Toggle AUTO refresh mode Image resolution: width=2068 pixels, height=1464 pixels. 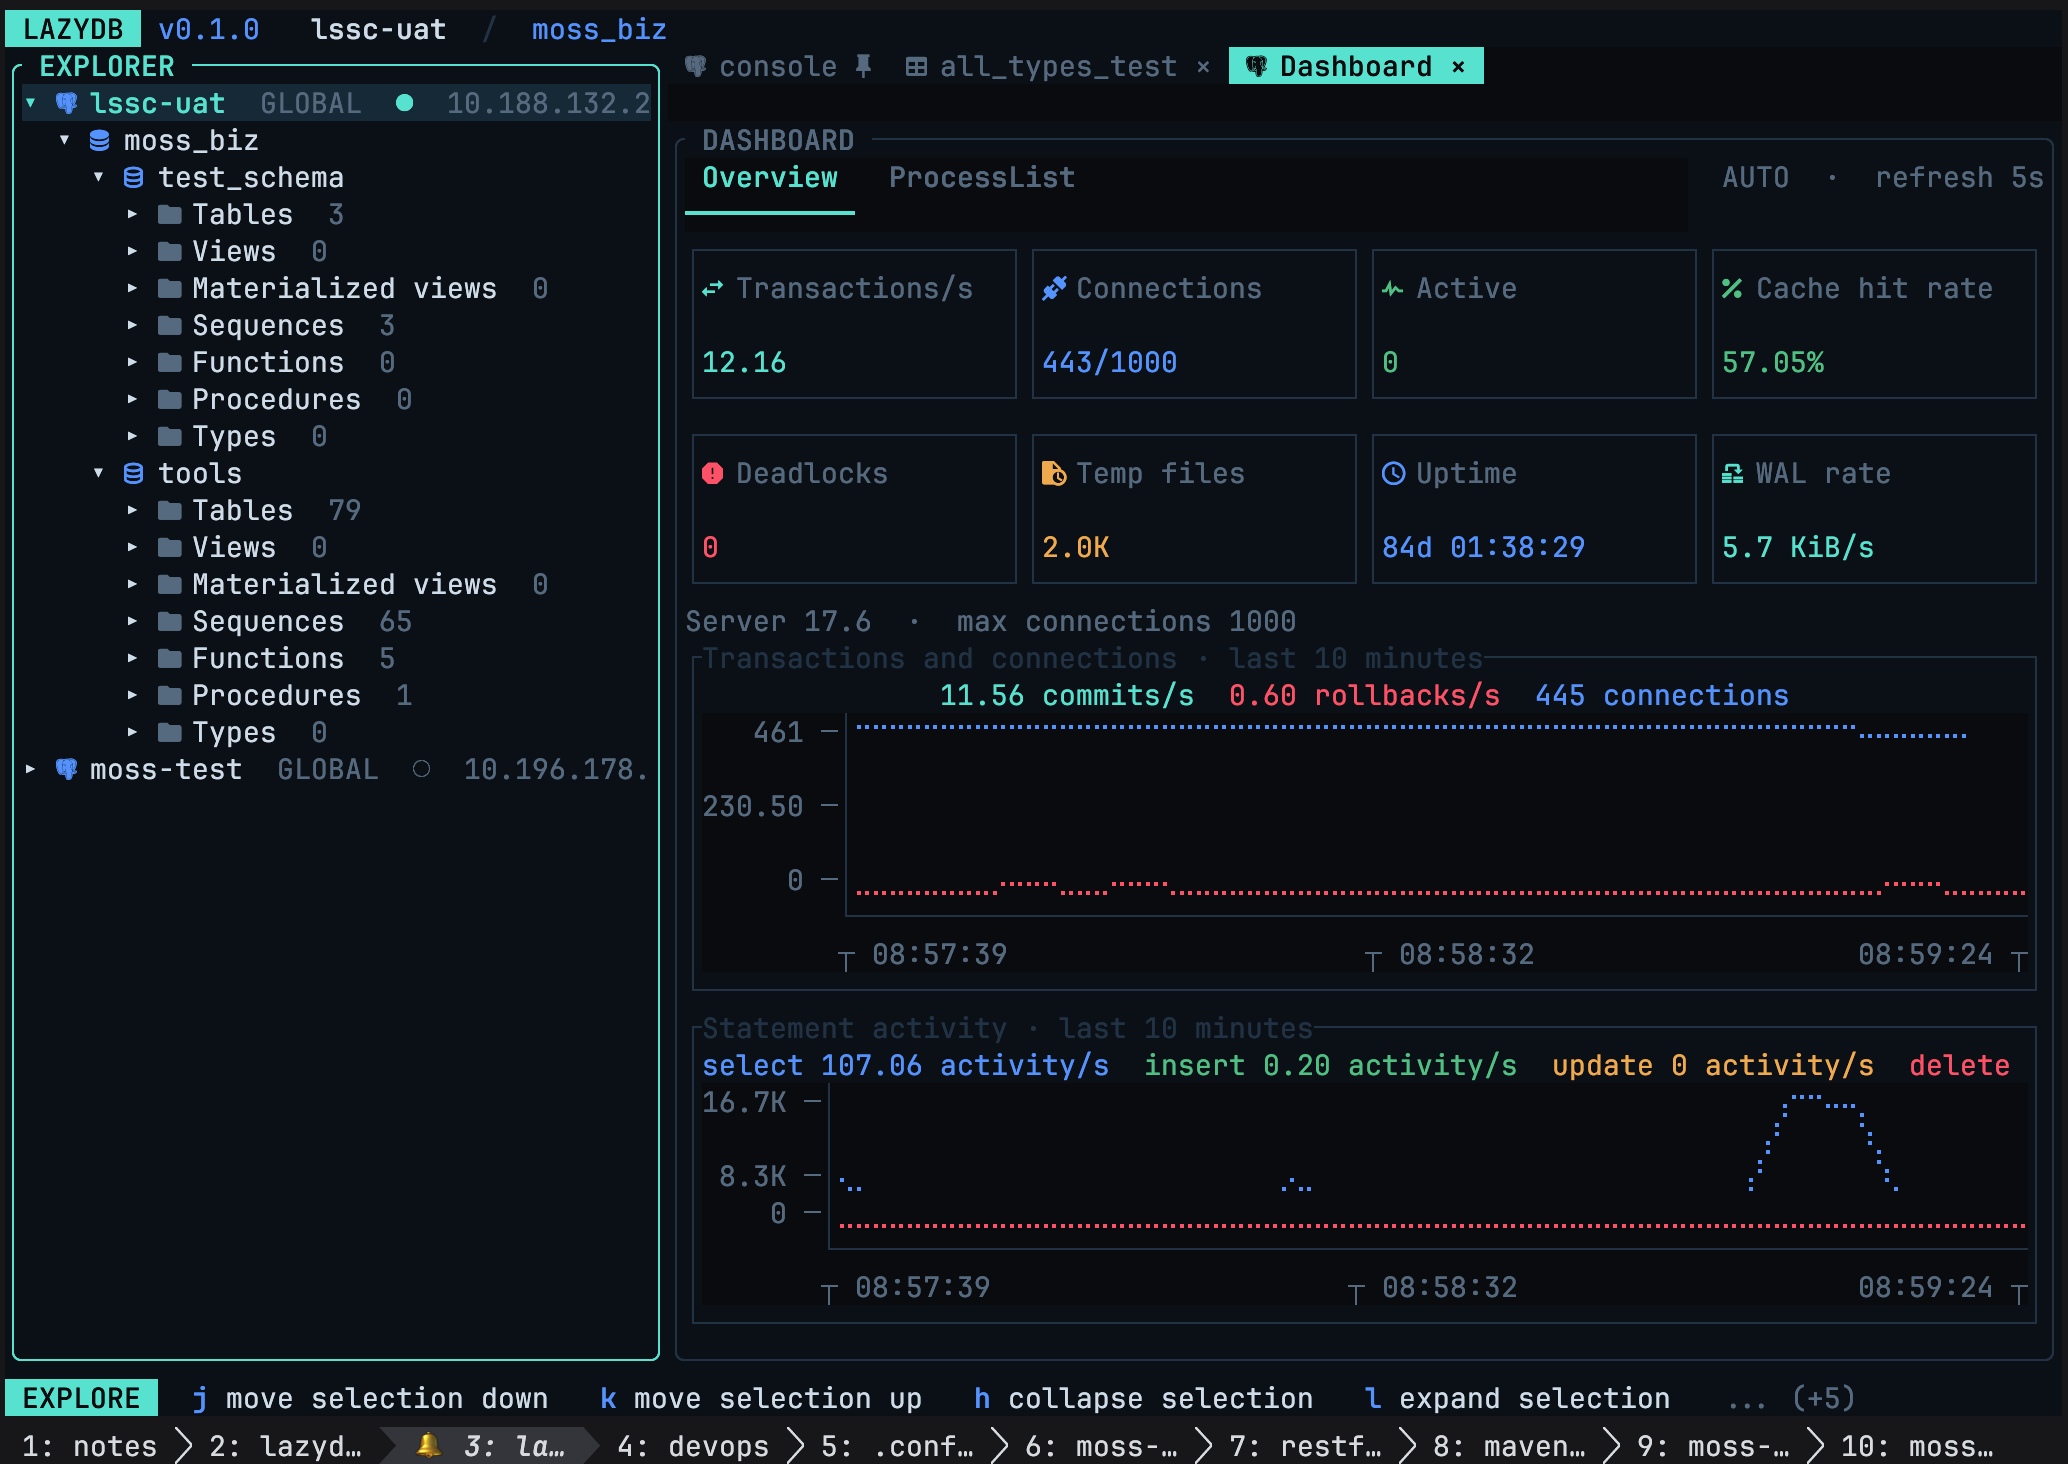coord(1756,178)
